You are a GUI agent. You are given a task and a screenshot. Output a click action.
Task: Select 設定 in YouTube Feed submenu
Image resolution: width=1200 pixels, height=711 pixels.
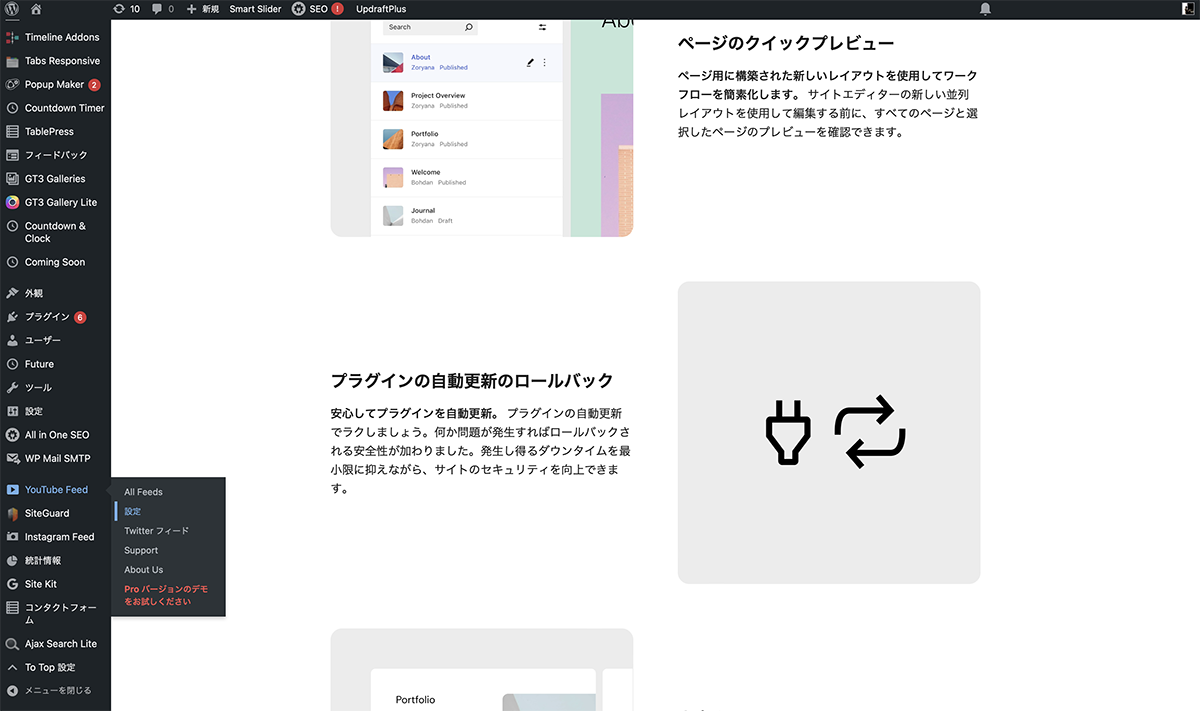click(133, 512)
